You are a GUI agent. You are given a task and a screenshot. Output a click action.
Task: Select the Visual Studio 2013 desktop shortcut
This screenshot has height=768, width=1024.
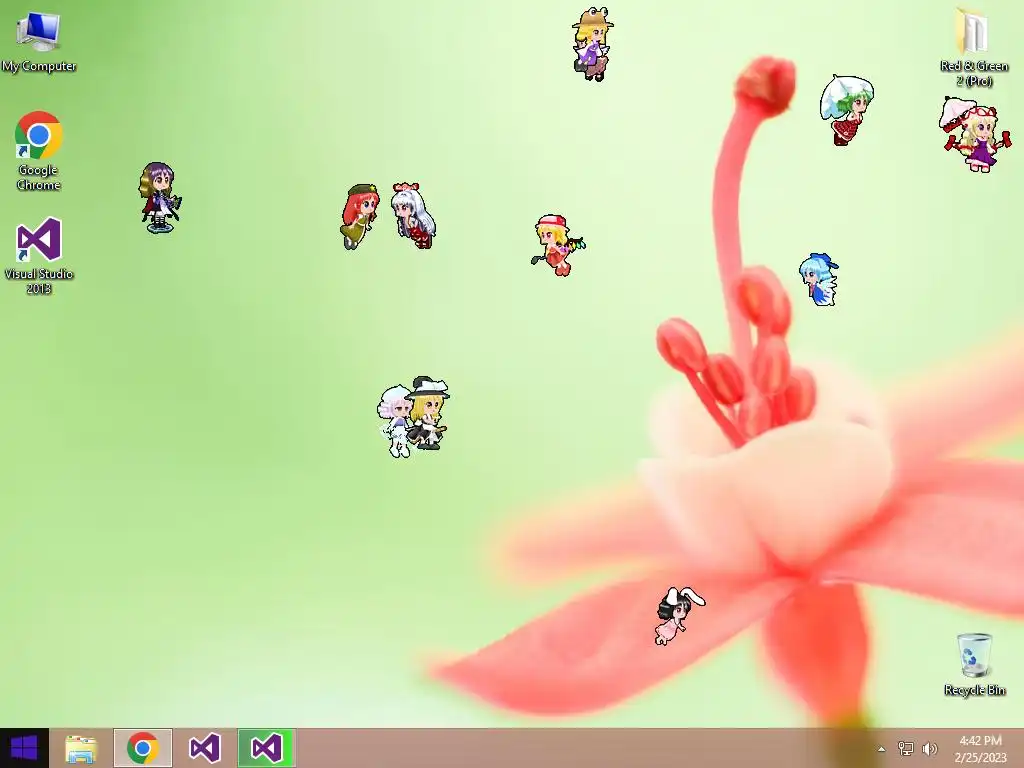[39, 256]
